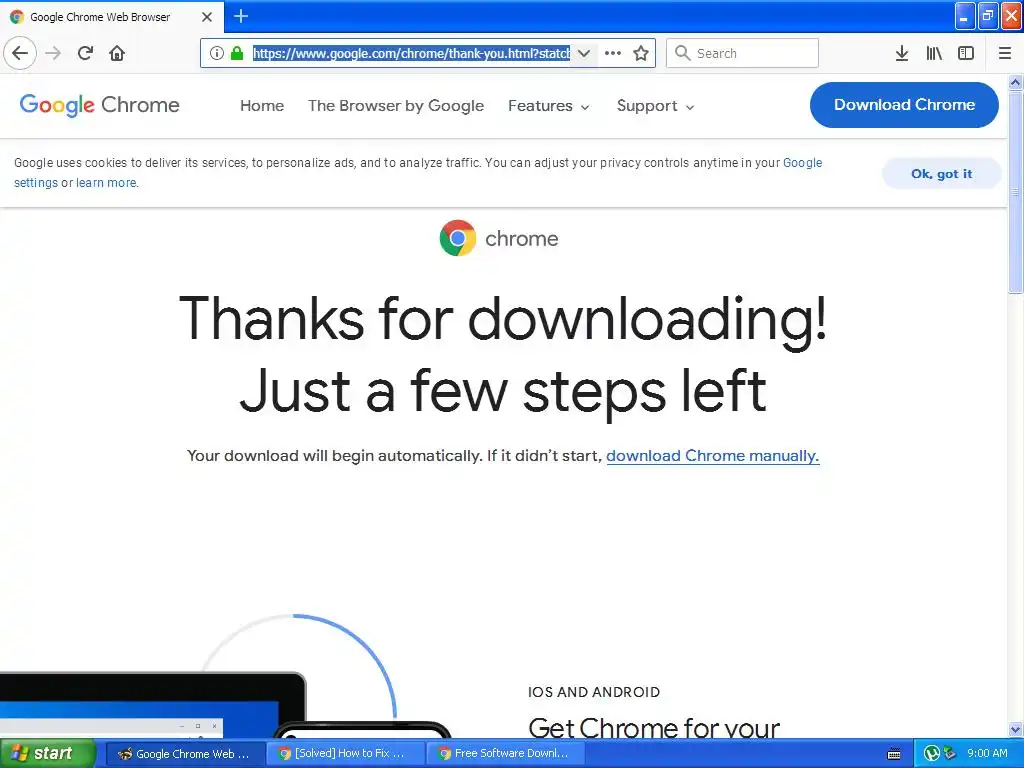Click the green secure connection padlock

[x=236, y=53]
